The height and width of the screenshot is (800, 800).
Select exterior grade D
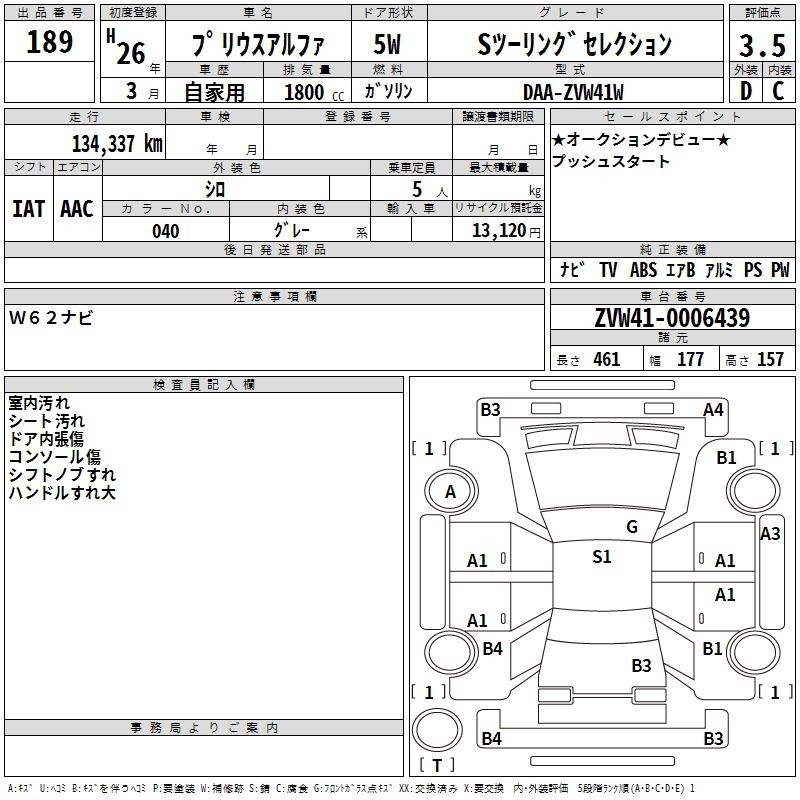click(745, 91)
